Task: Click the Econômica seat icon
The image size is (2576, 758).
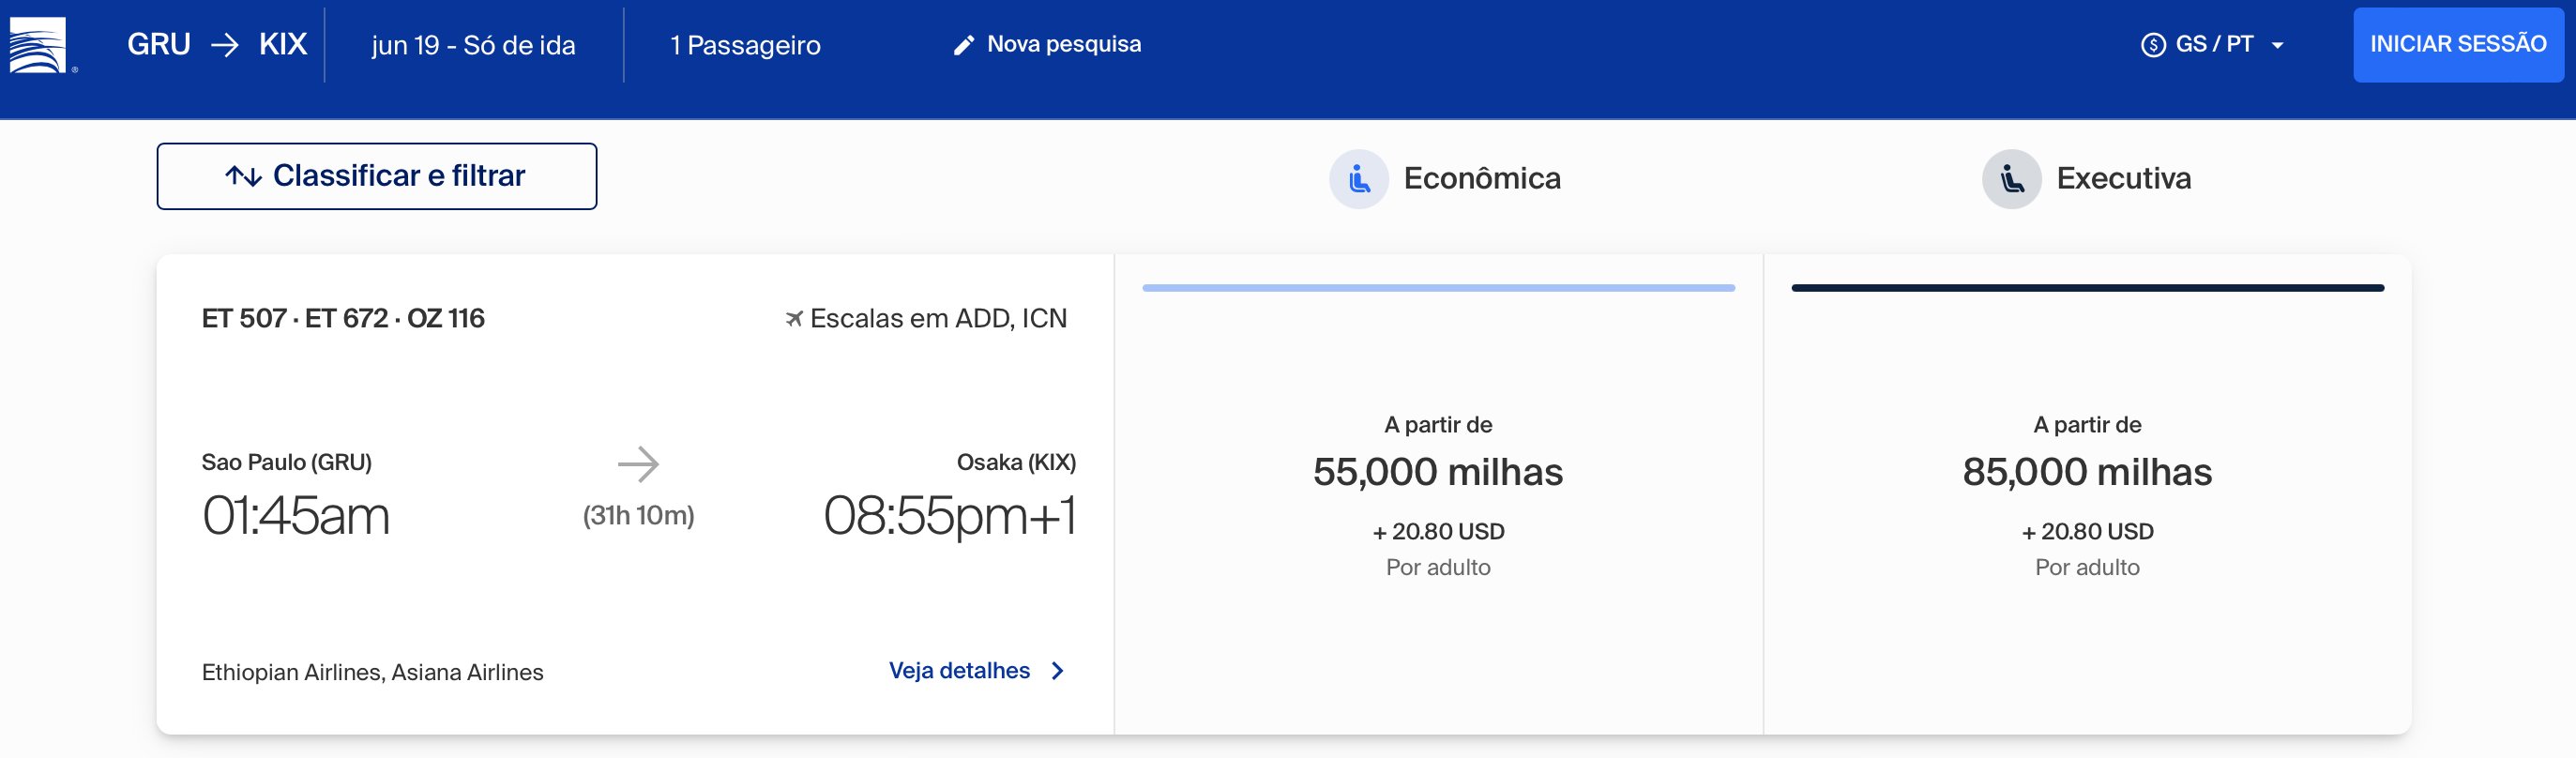Action: click(1358, 179)
